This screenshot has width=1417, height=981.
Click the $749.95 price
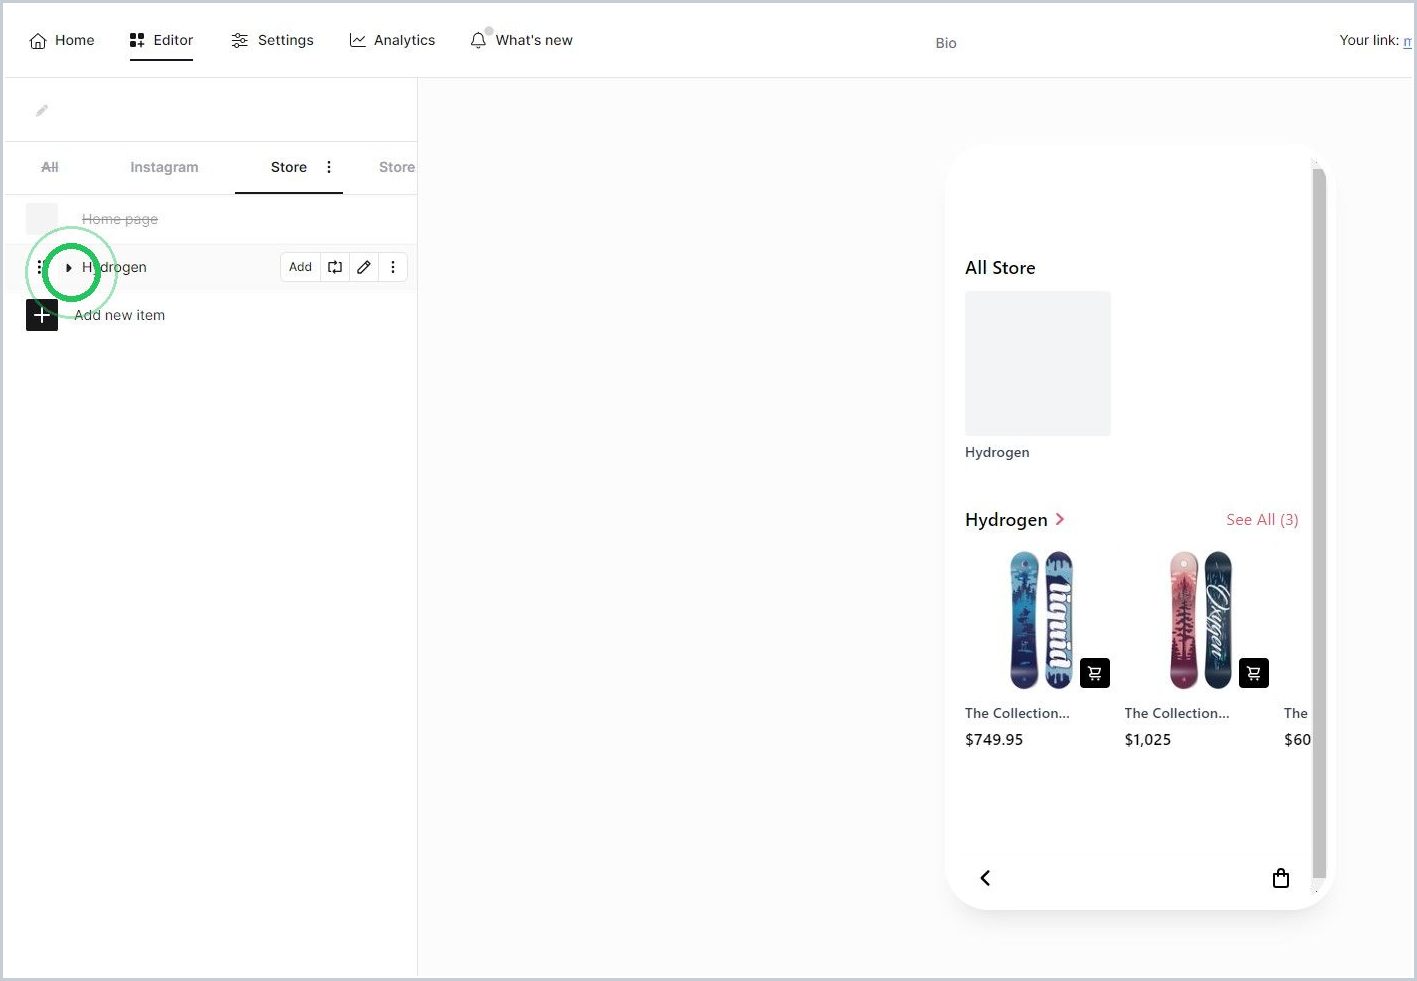click(x=994, y=740)
